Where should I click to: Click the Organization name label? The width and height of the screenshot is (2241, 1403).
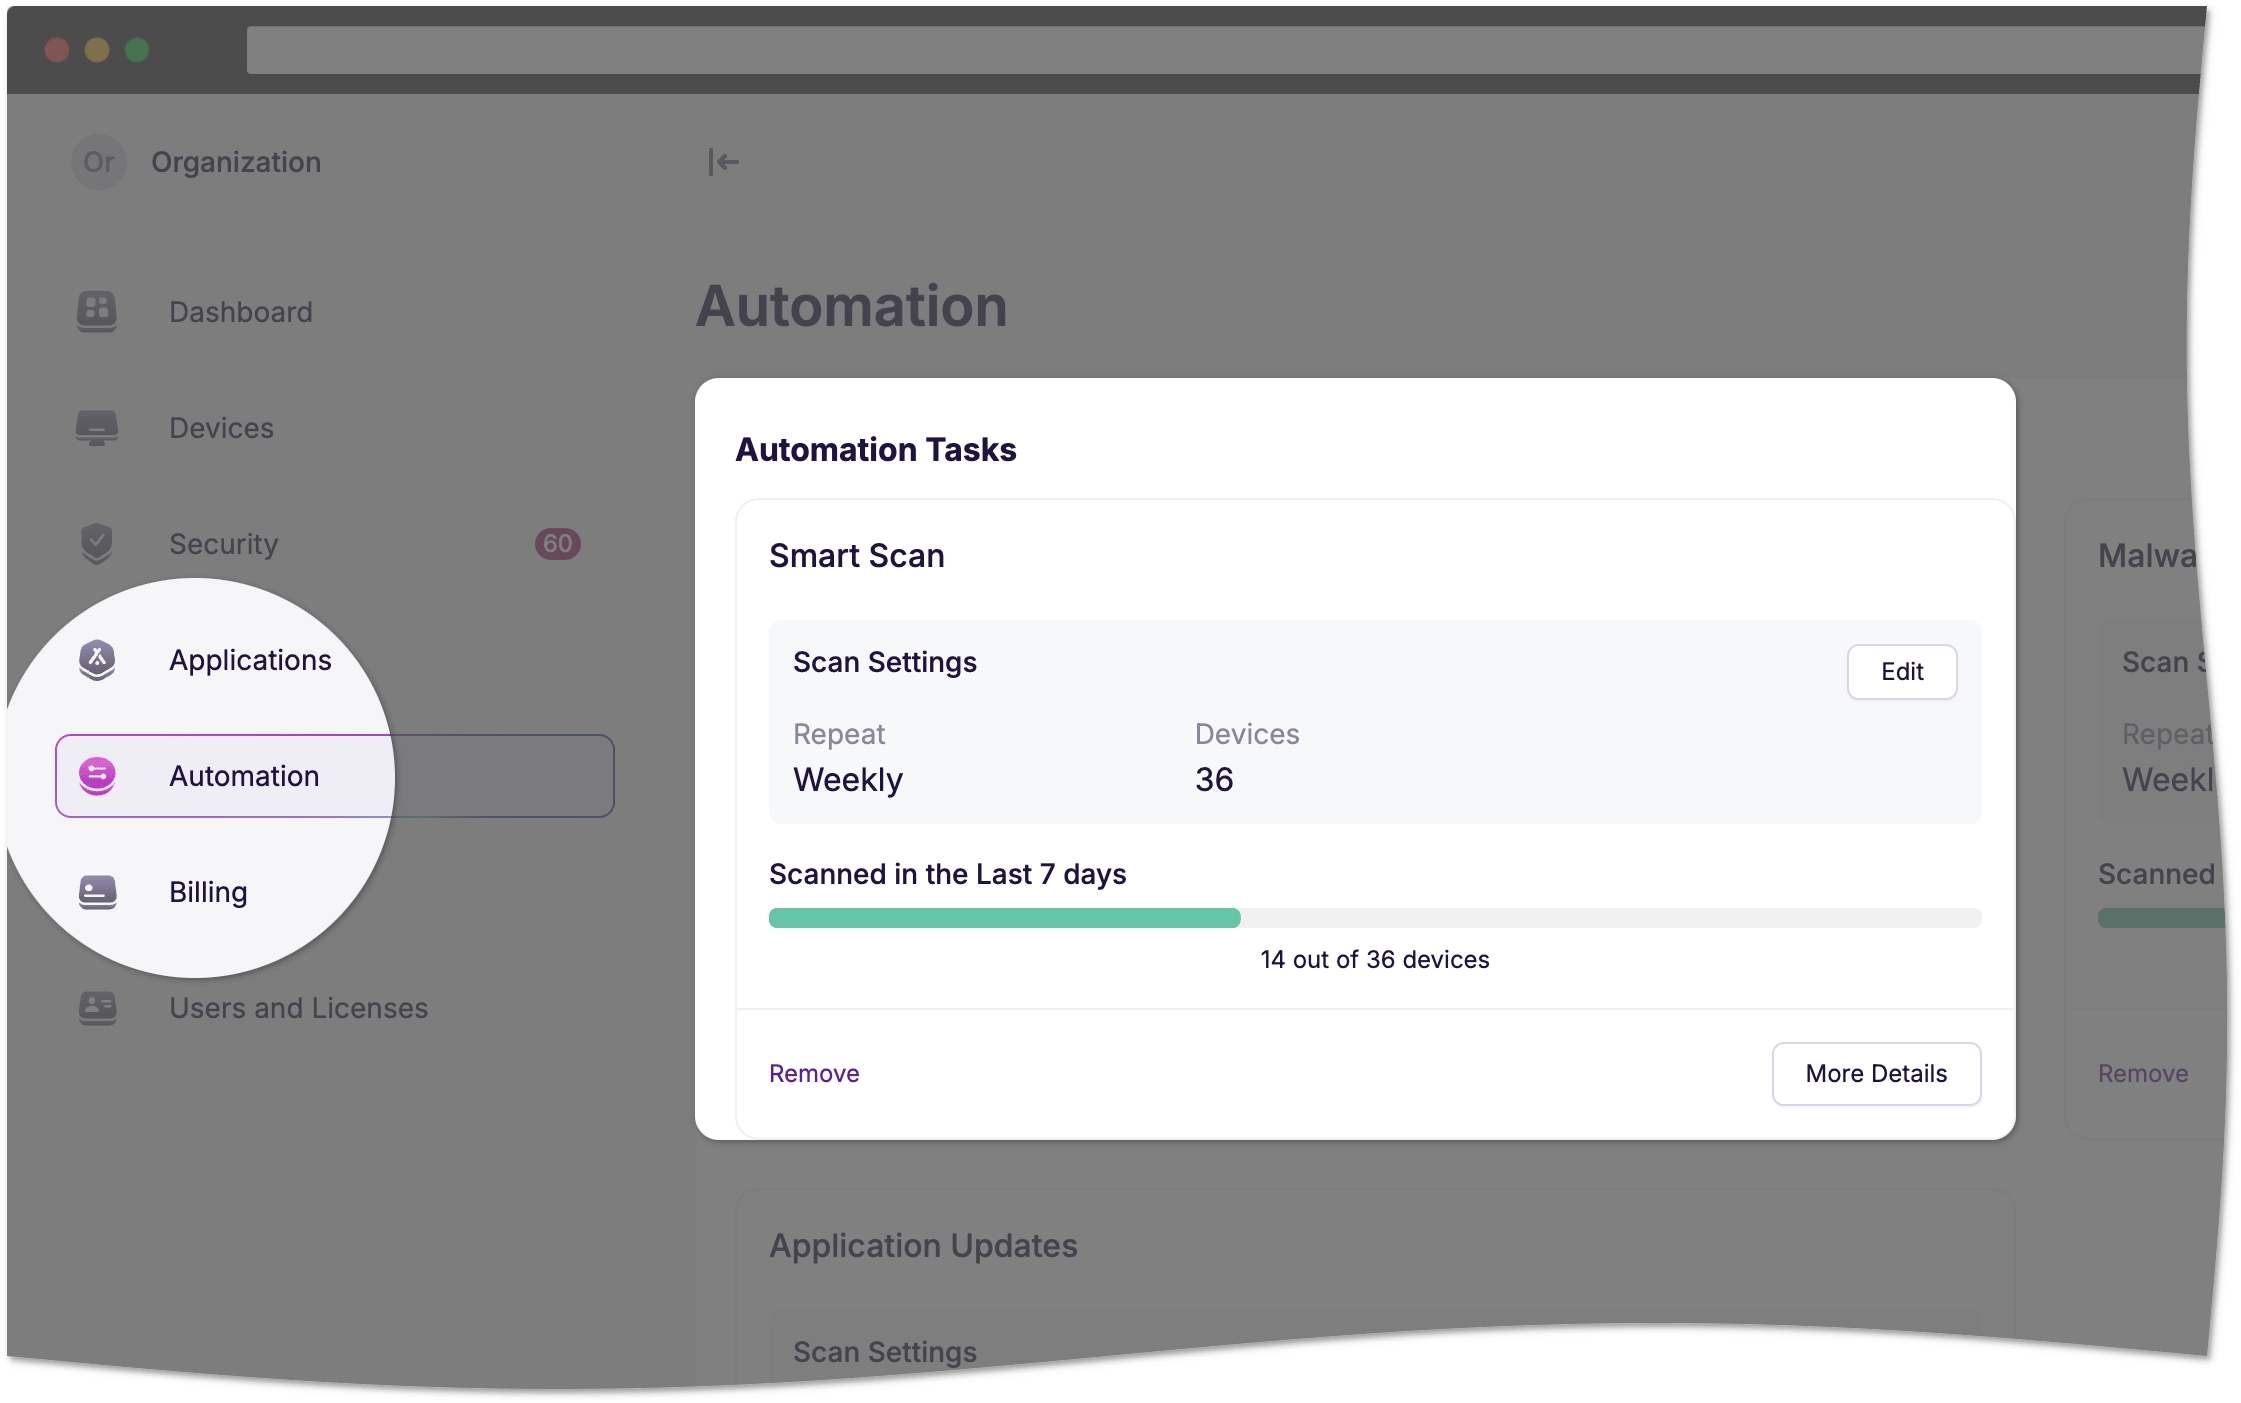236,162
